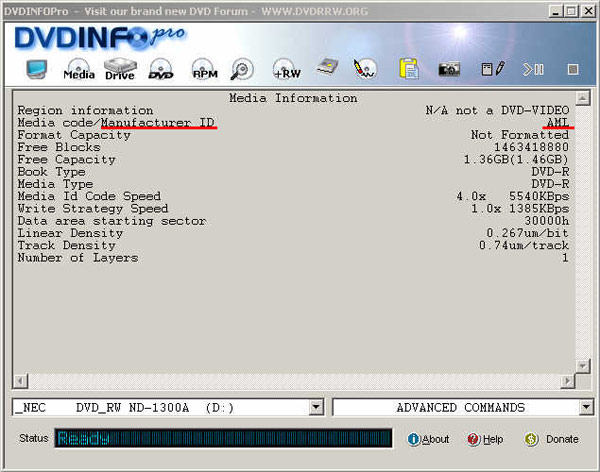Click the DVD disc toolbar icon
The height and width of the screenshot is (472, 600).
pos(161,69)
